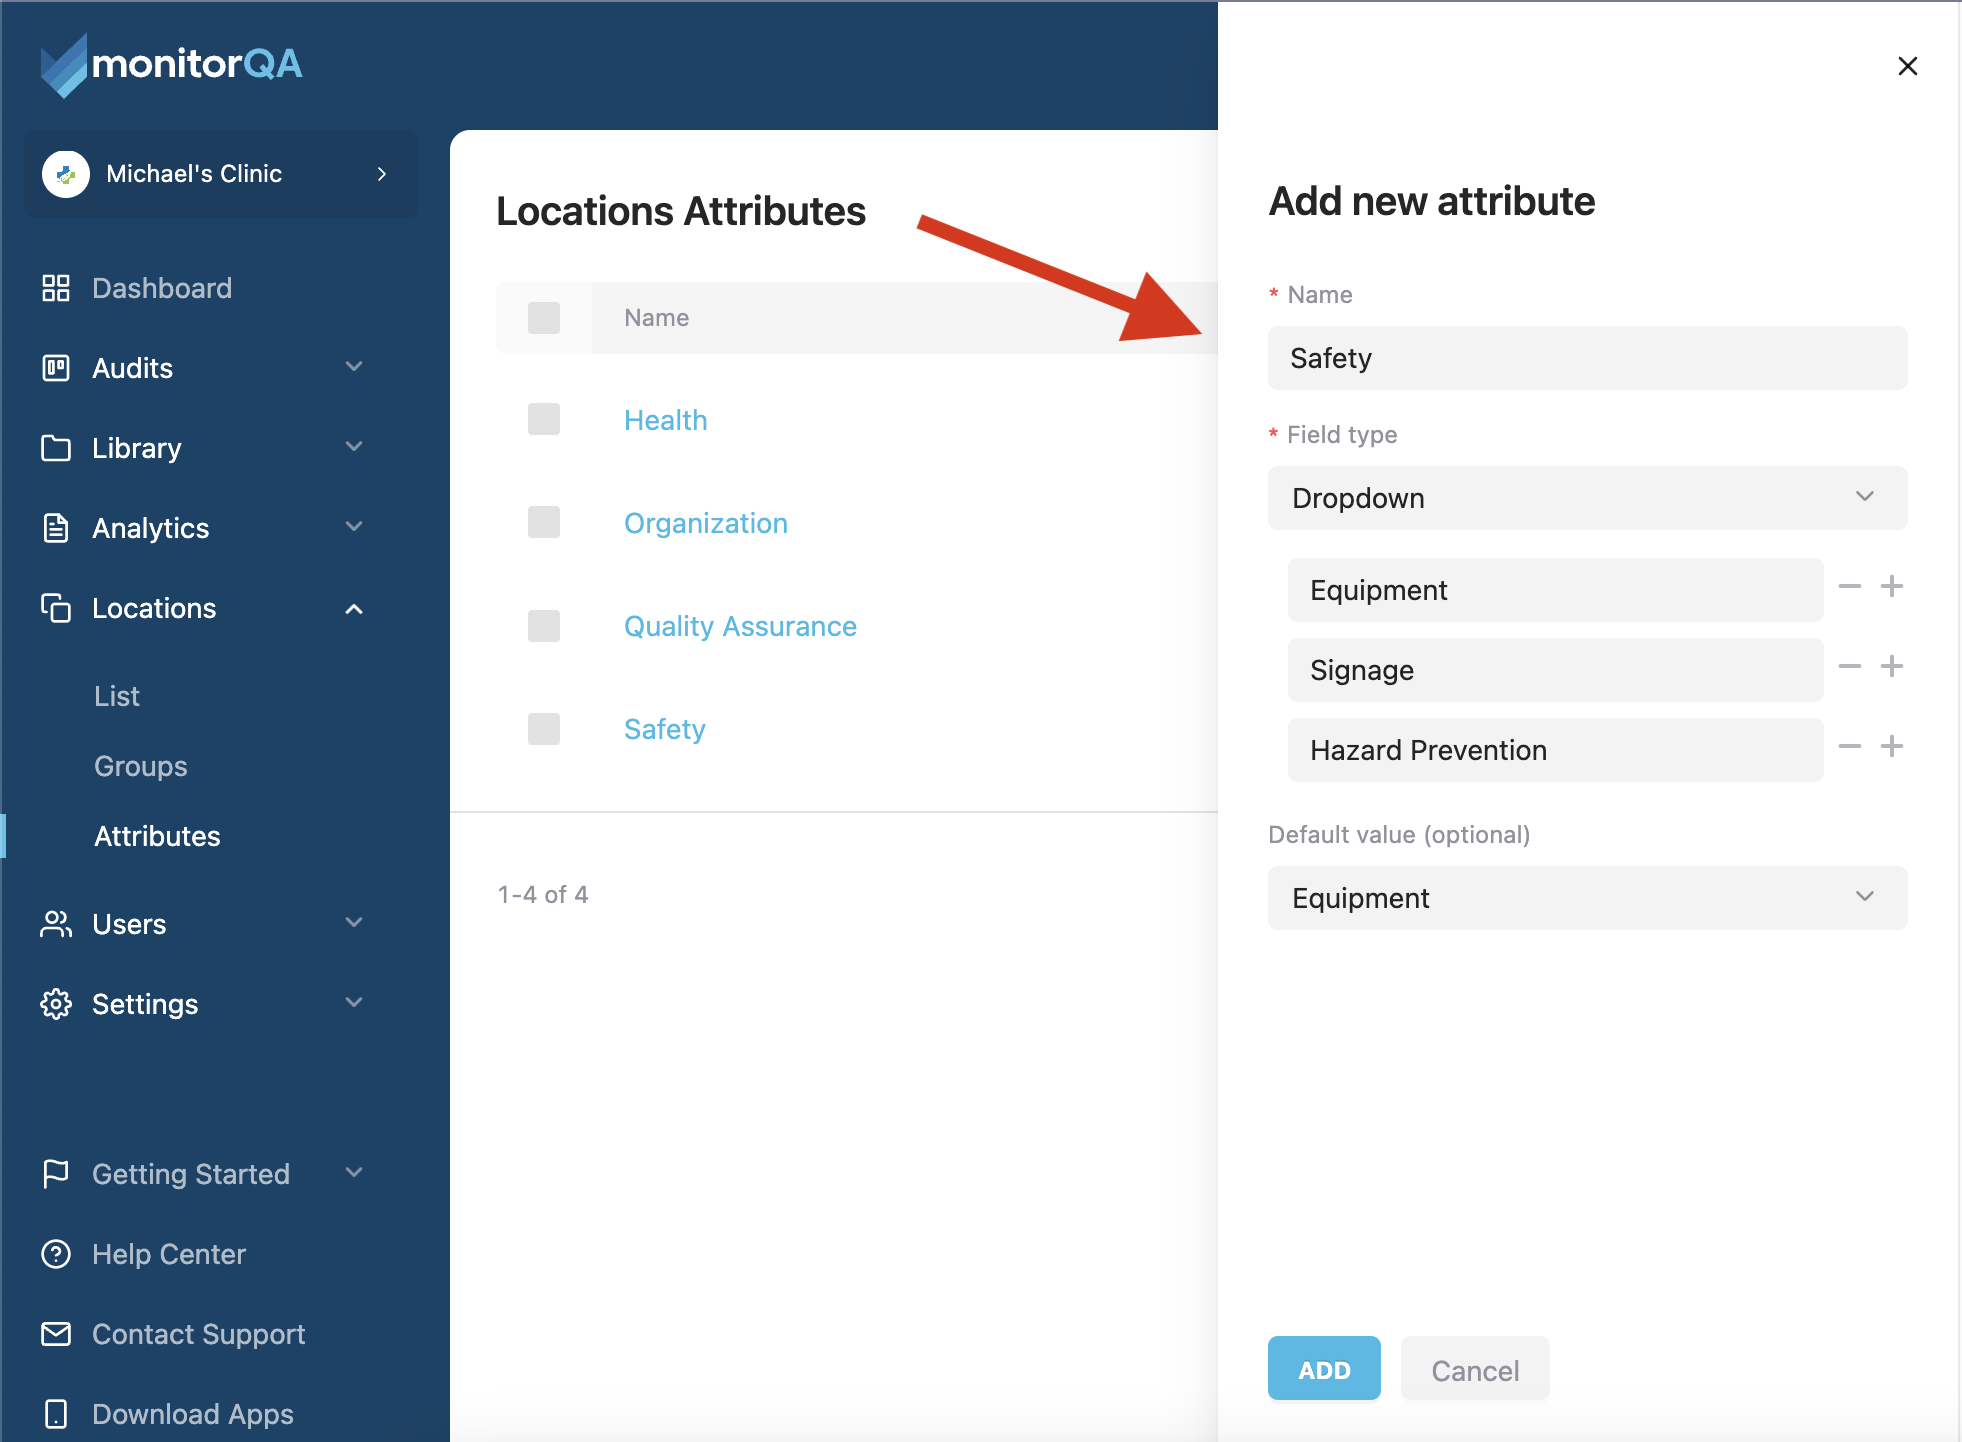Image resolution: width=1962 pixels, height=1442 pixels.
Task: Click the Settings gear icon
Action: click(x=56, y=1004)
